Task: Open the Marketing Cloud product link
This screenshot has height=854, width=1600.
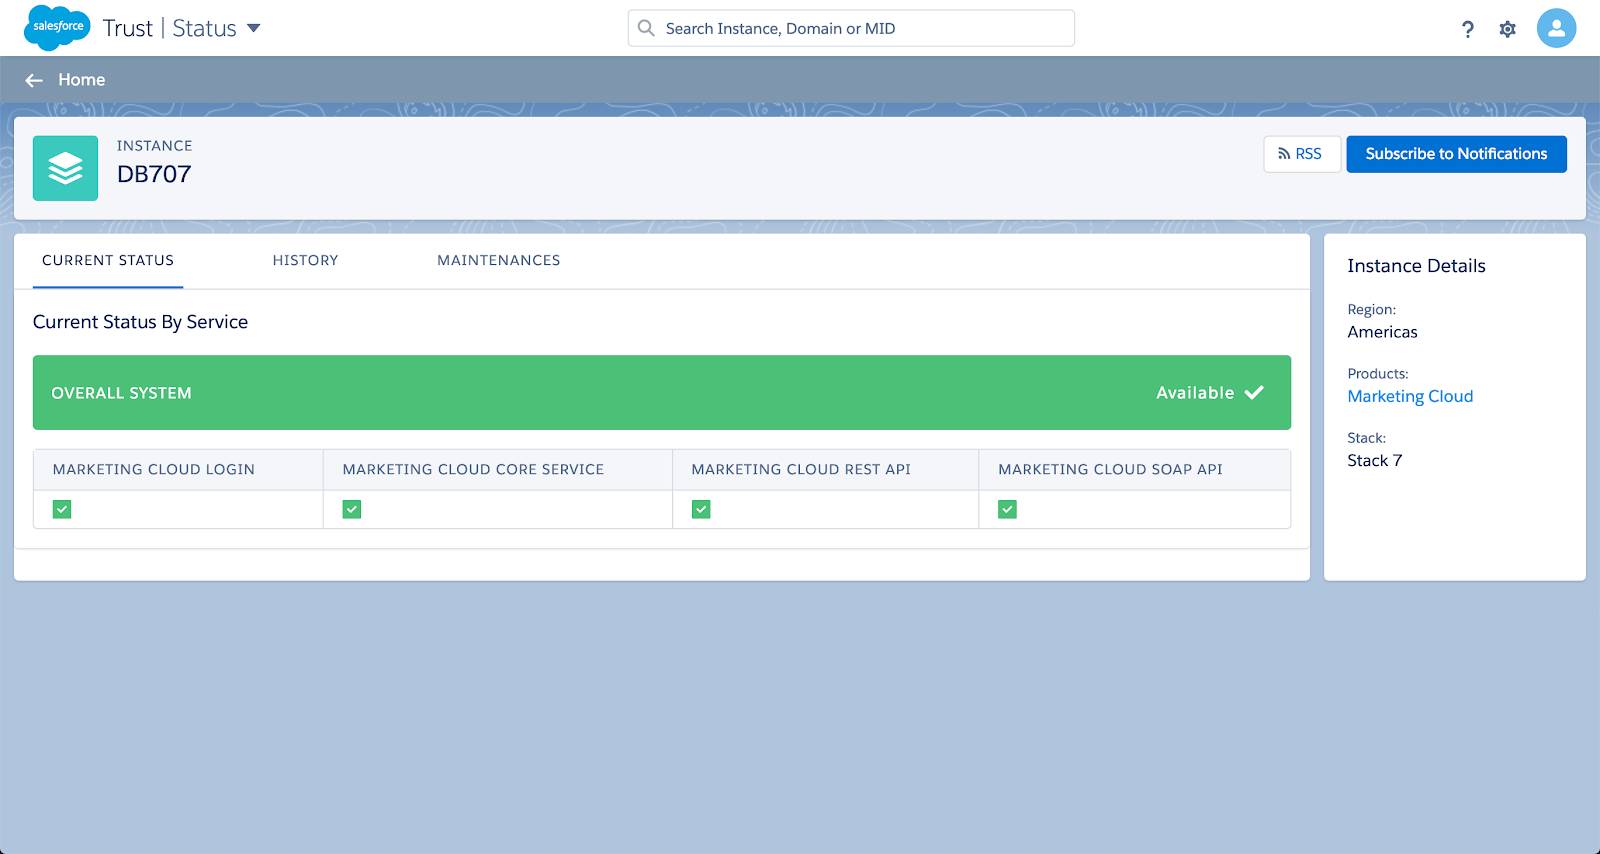Action: point(1410,396)
